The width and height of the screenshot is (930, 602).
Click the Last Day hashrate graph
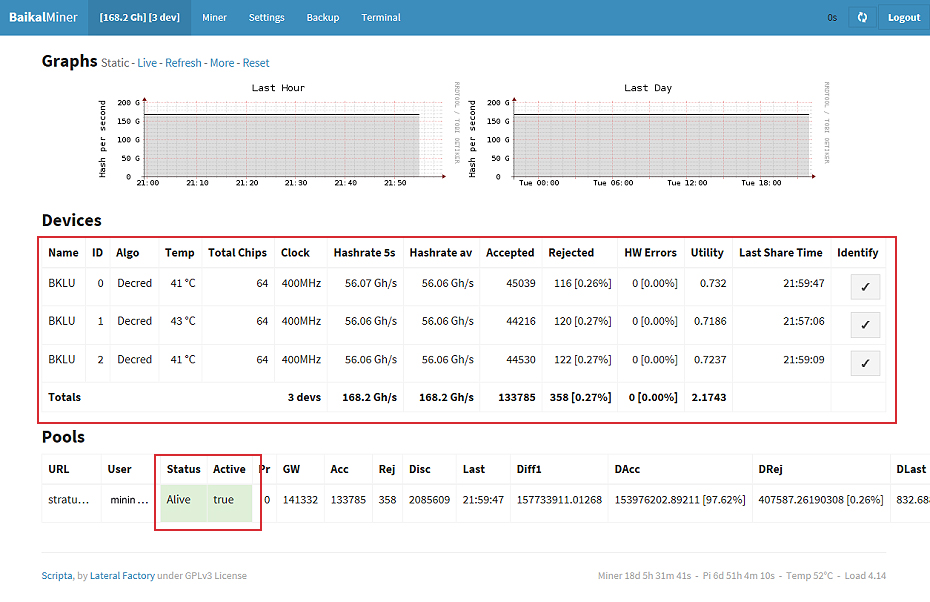(x=649, y=134)
